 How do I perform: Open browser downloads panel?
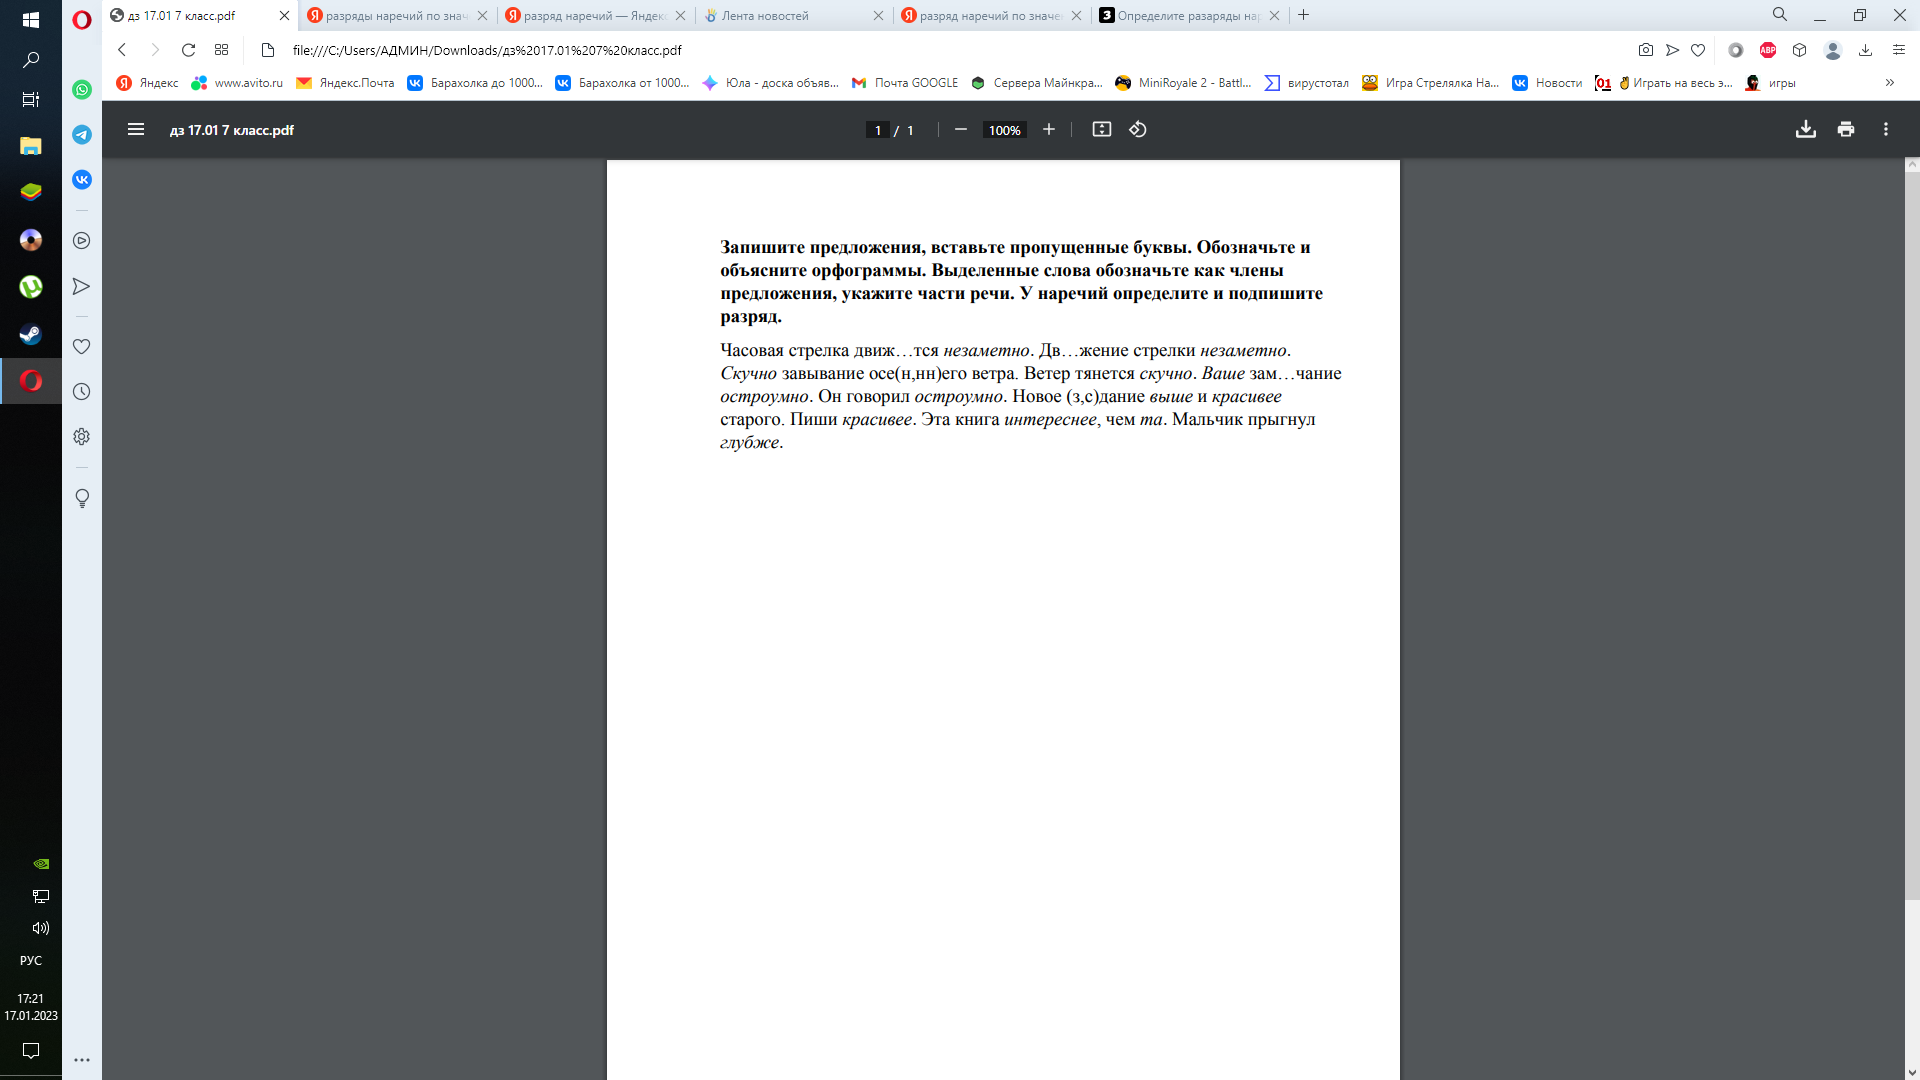1865,50
